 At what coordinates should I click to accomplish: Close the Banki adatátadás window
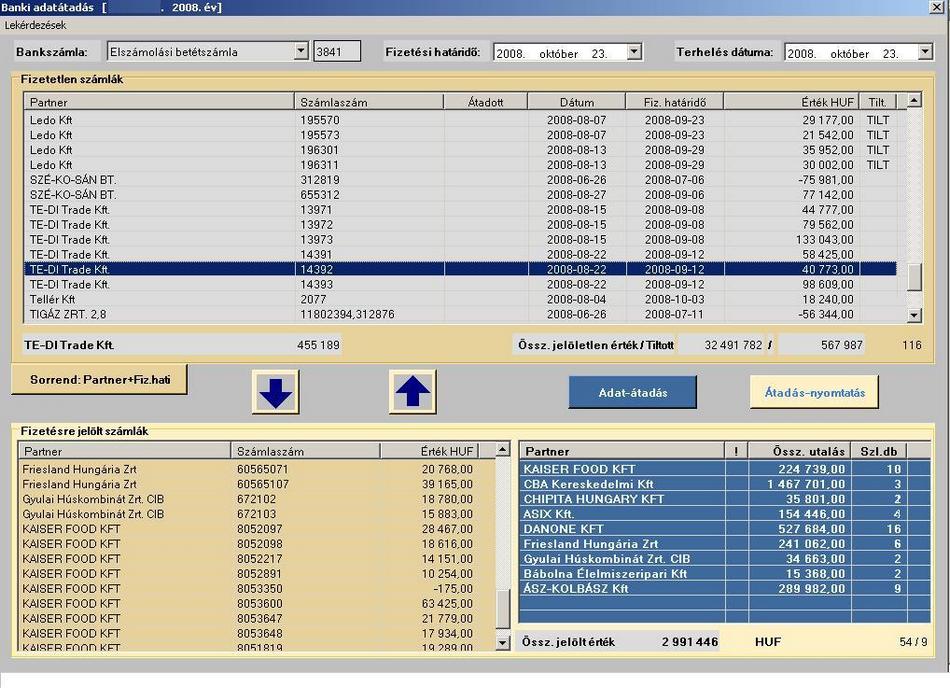click(x=937, y=7)
